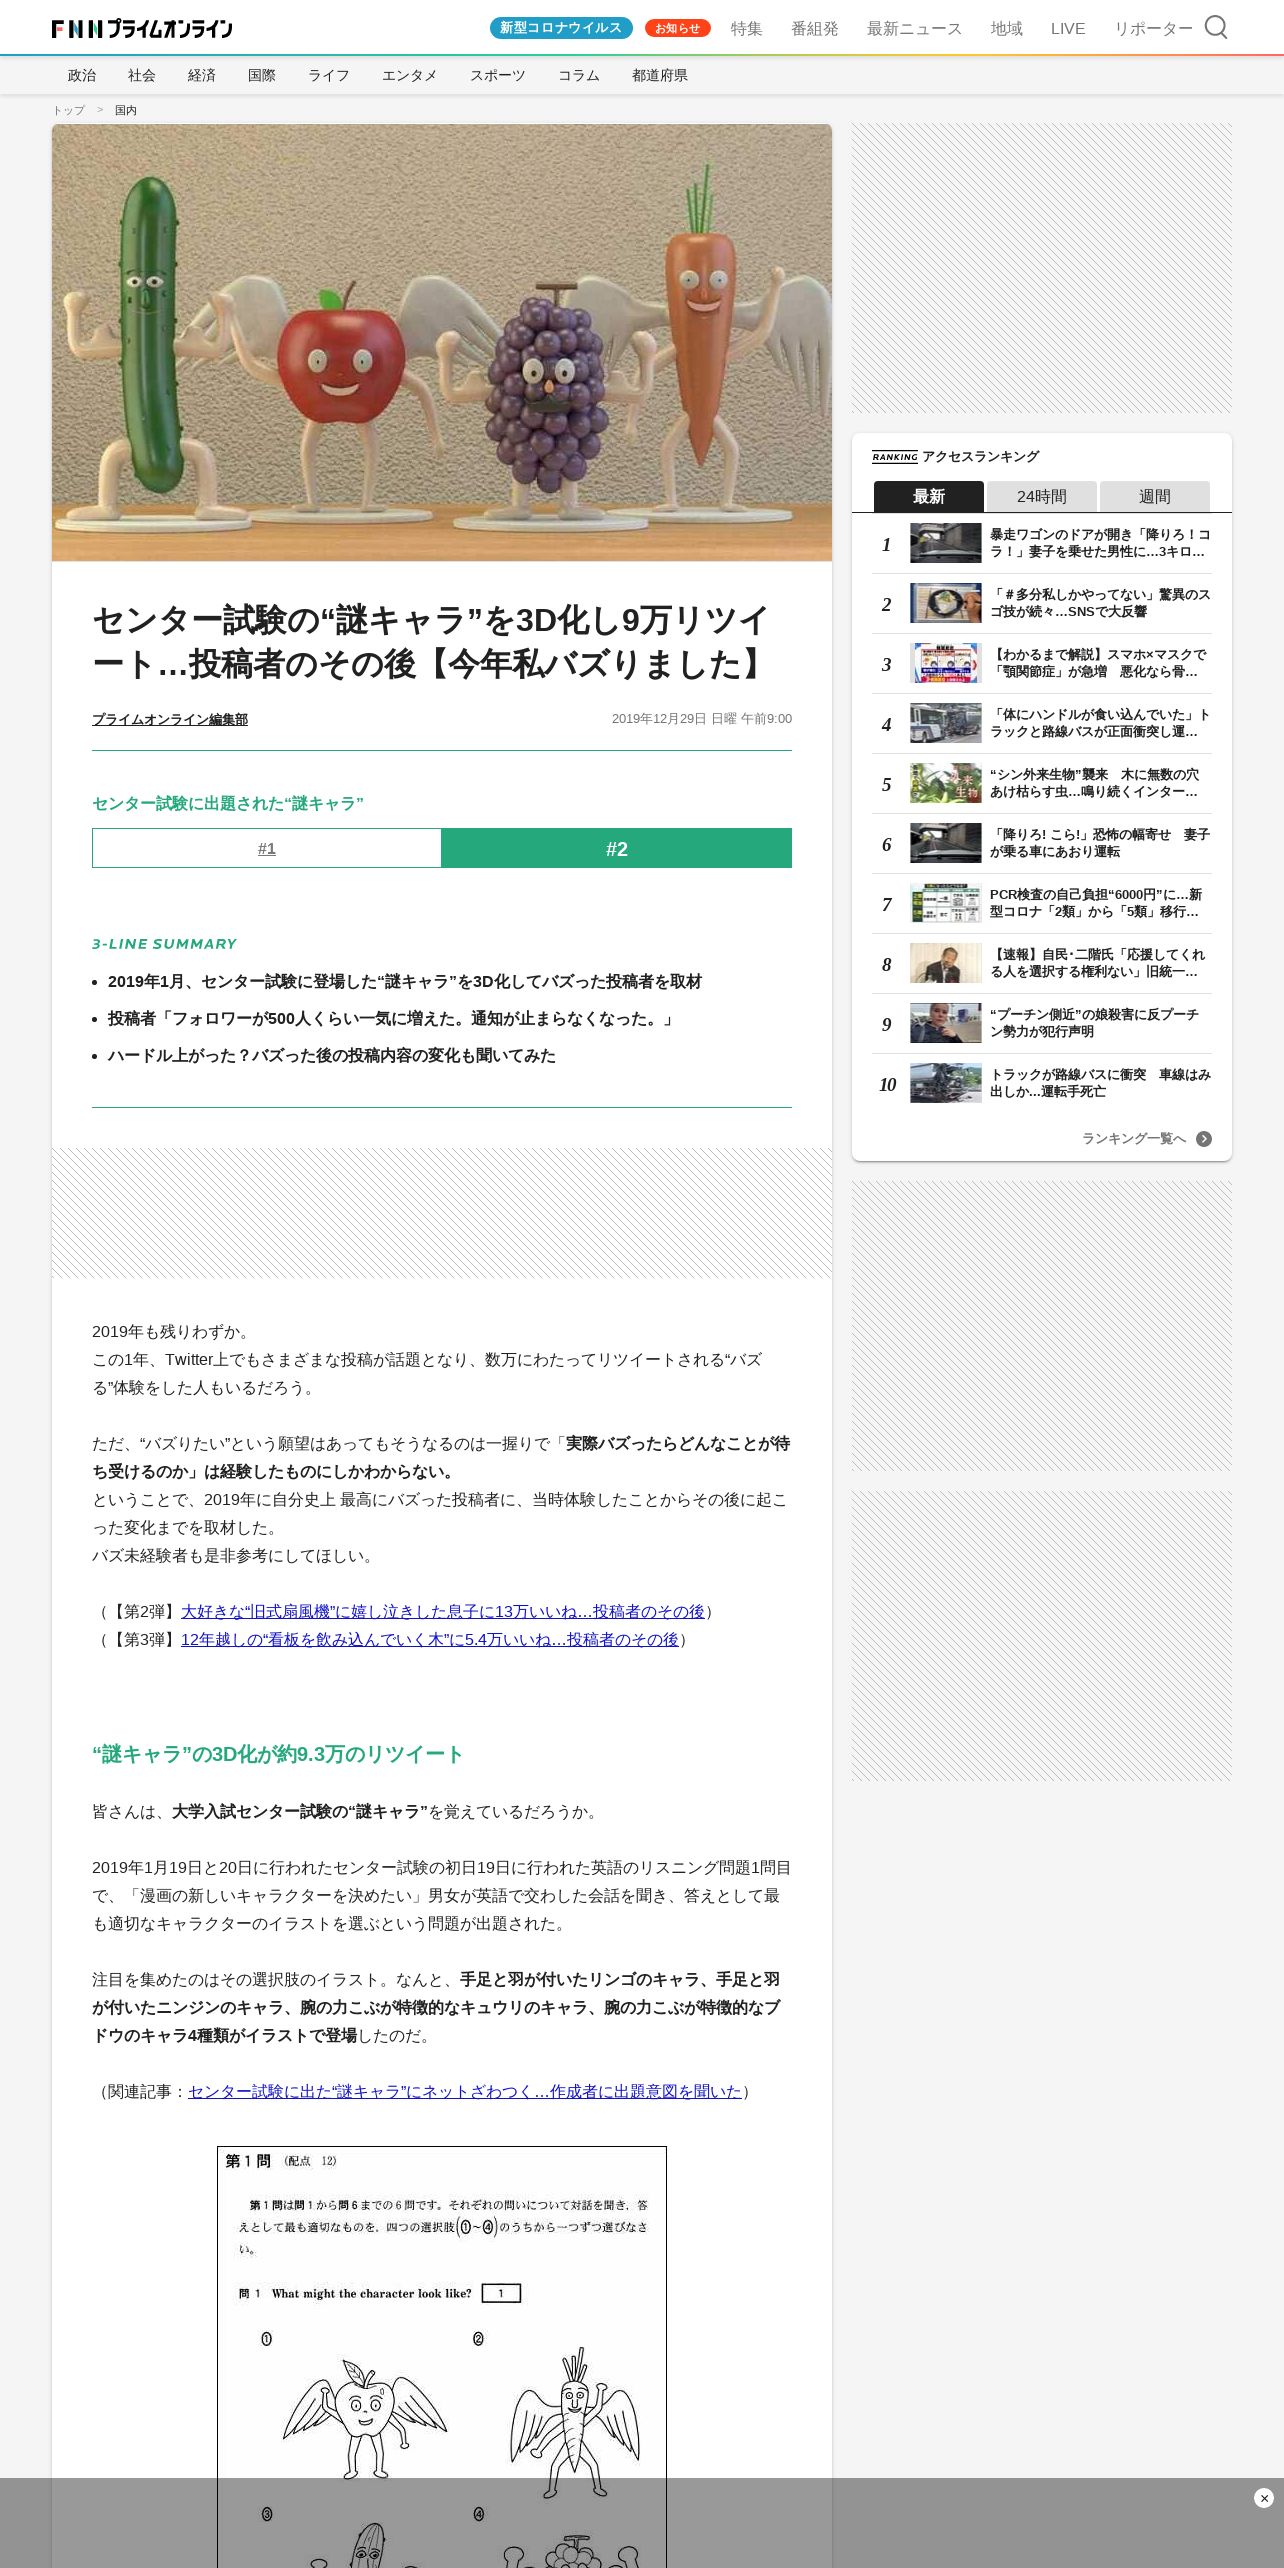Open ranking 9 プーチン側近 article
The width and height of the screenshot is (1284, 2568).
pos(1100,1023)
